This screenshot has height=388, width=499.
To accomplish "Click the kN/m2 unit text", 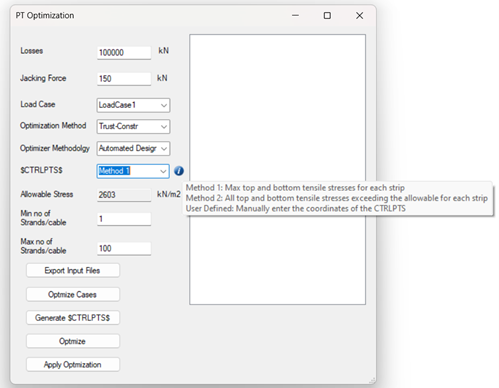I will tap(169, 194).
